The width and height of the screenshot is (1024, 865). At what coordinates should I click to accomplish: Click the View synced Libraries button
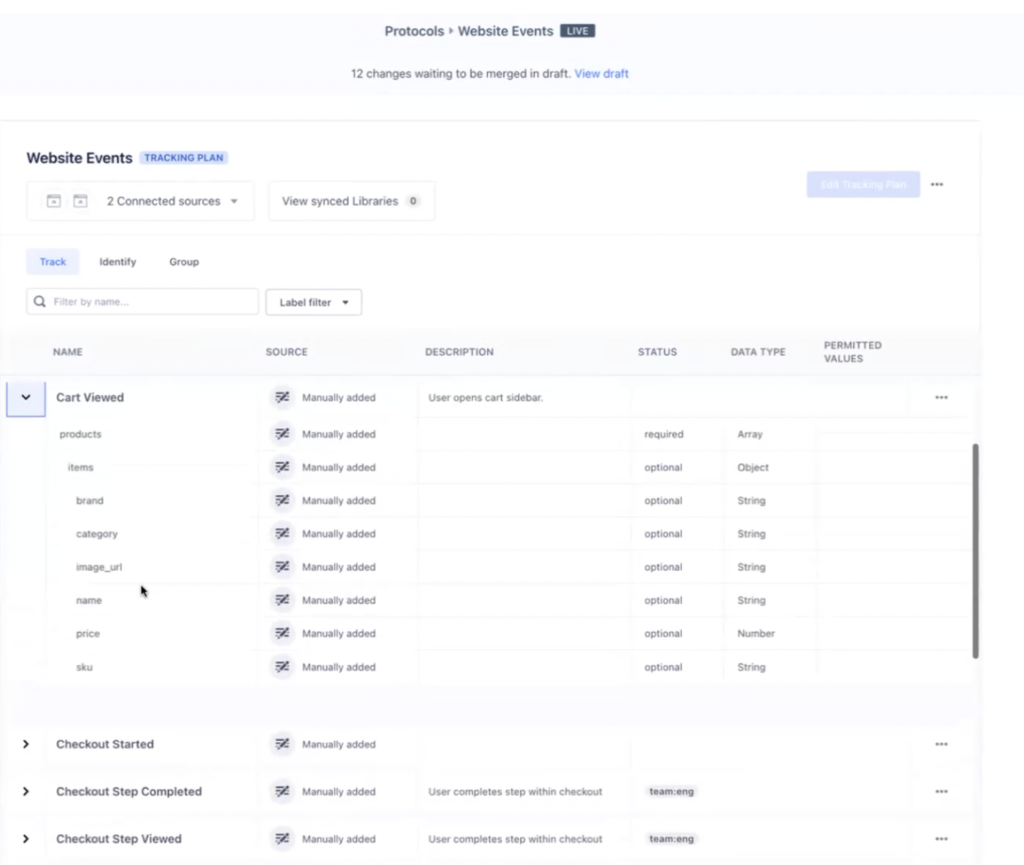(x=351, y=200)
